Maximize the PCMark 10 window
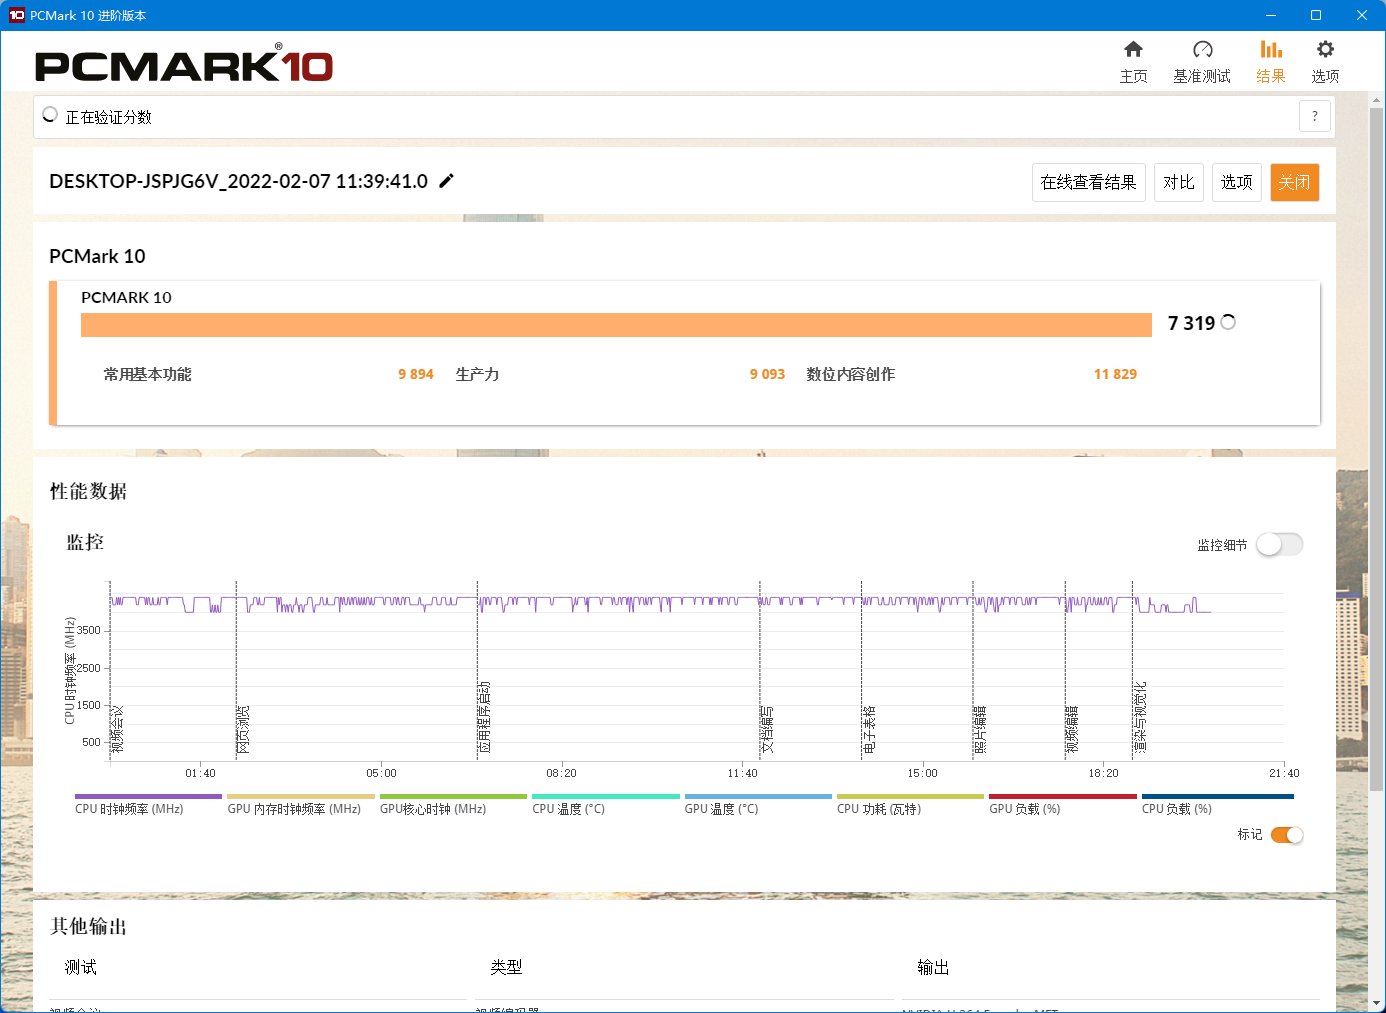 [x=1316, y=15]
